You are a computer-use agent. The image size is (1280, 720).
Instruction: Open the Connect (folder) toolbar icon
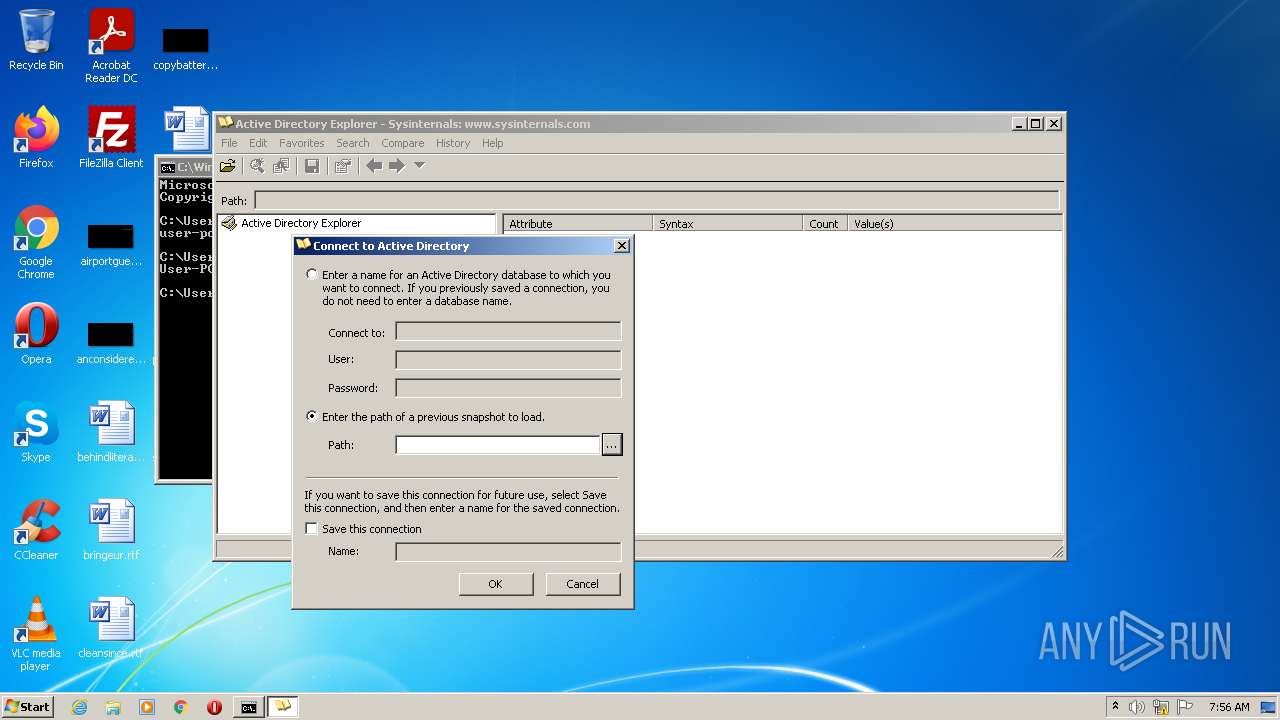click(x=228, y=166)
